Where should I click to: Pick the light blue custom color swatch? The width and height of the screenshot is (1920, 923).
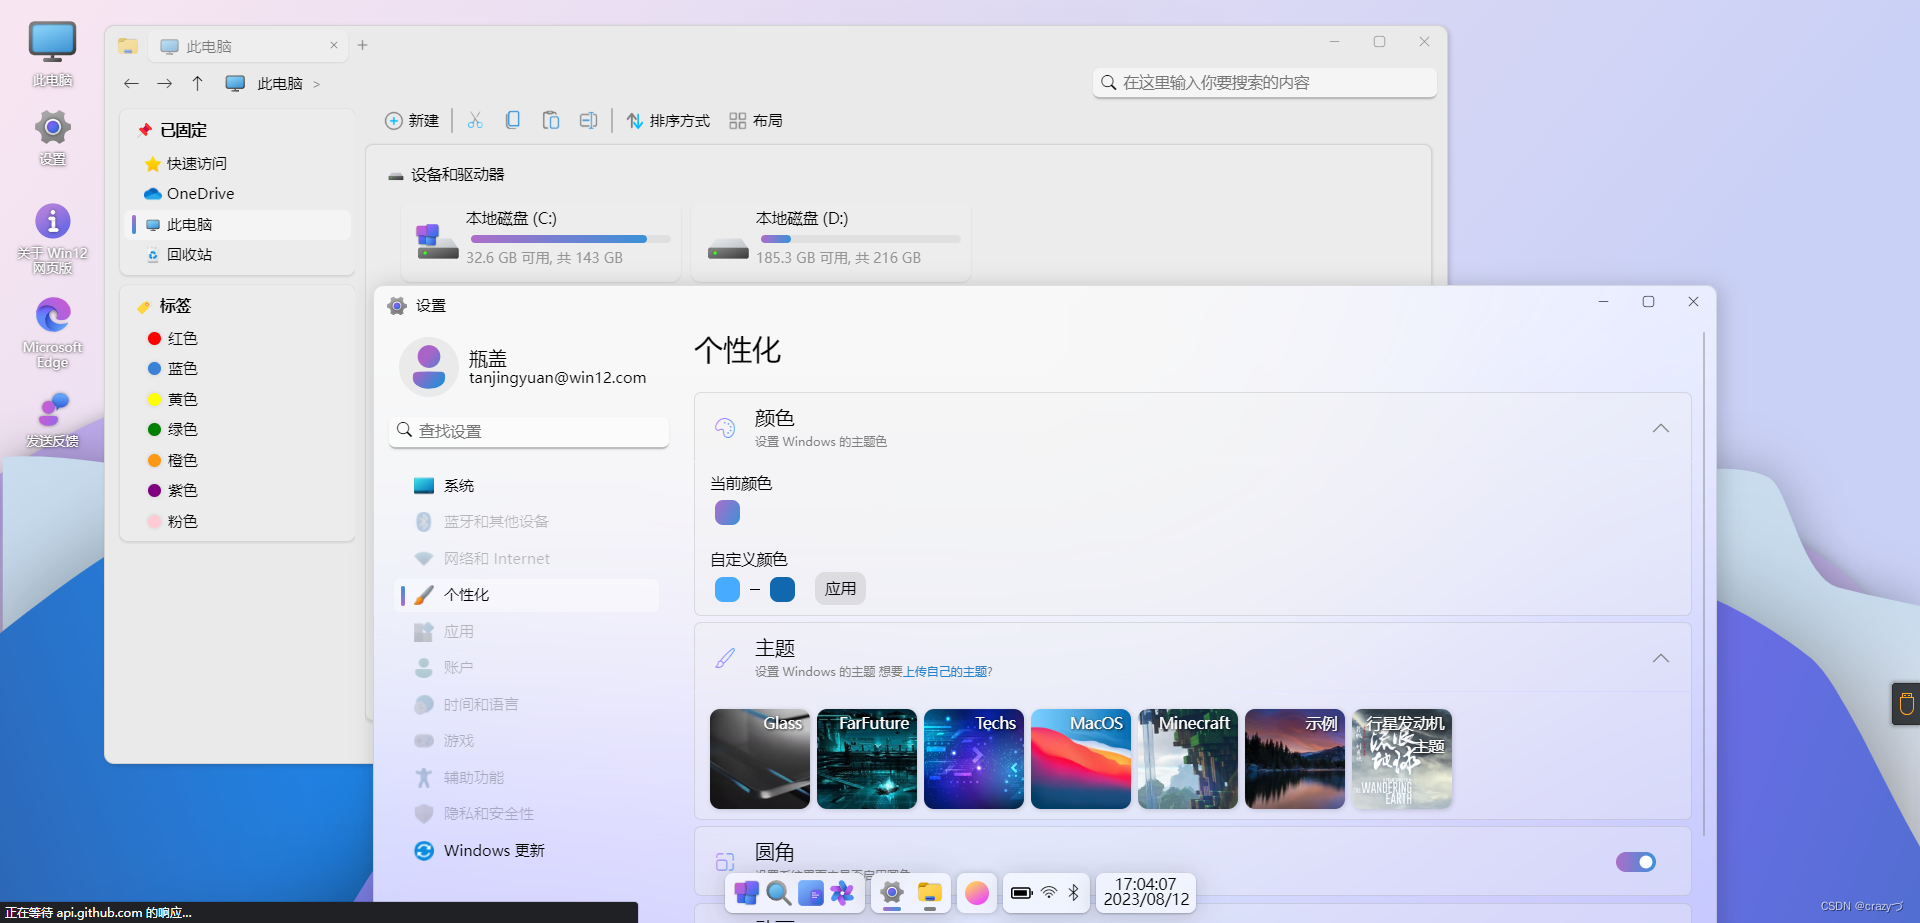click(727, 589)
